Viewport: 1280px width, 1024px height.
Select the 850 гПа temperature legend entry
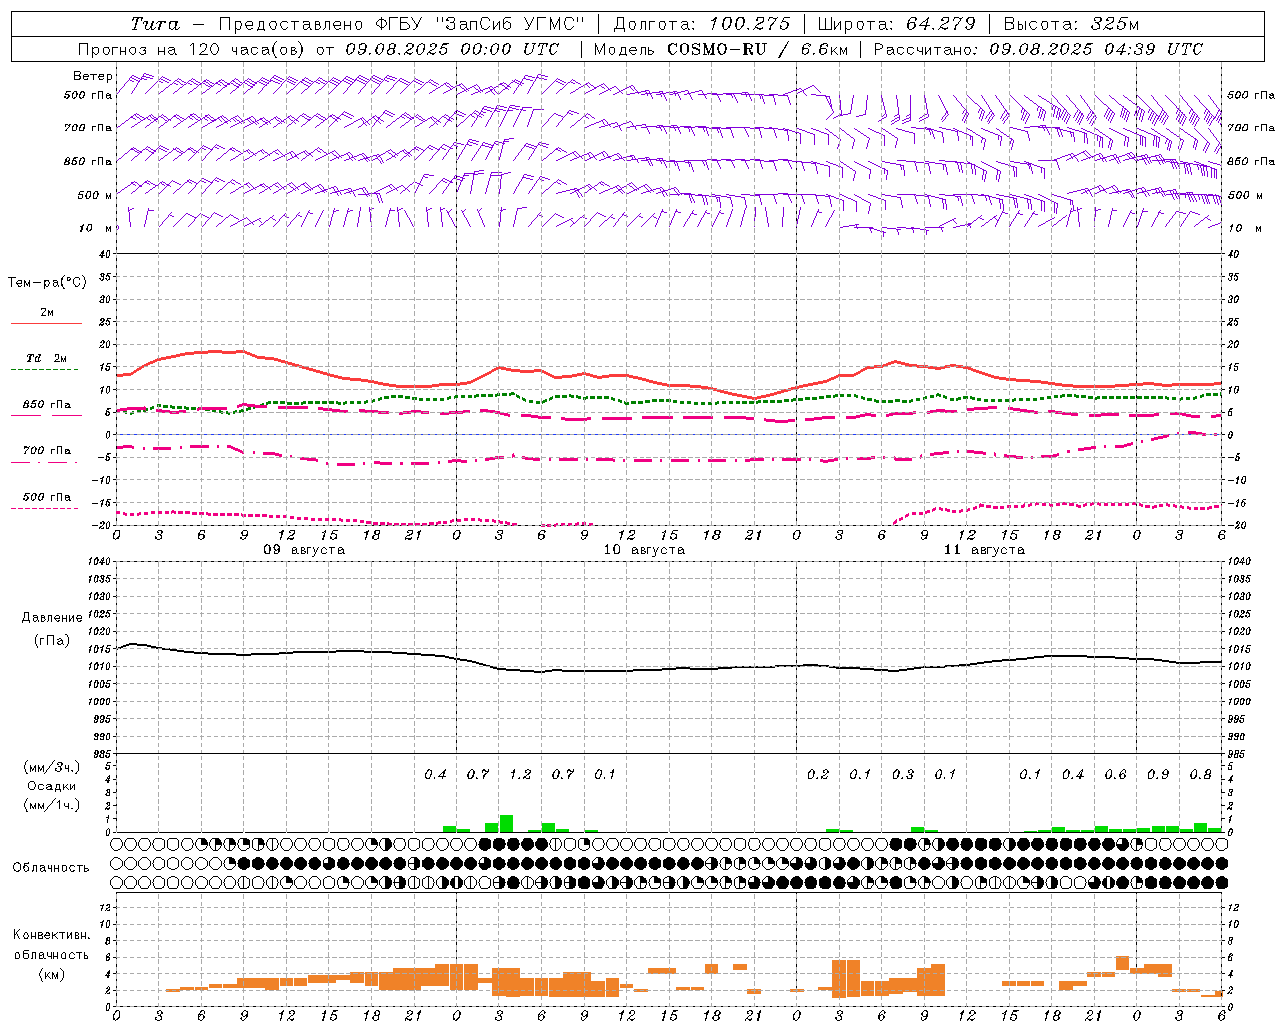(x=47, y=405)
